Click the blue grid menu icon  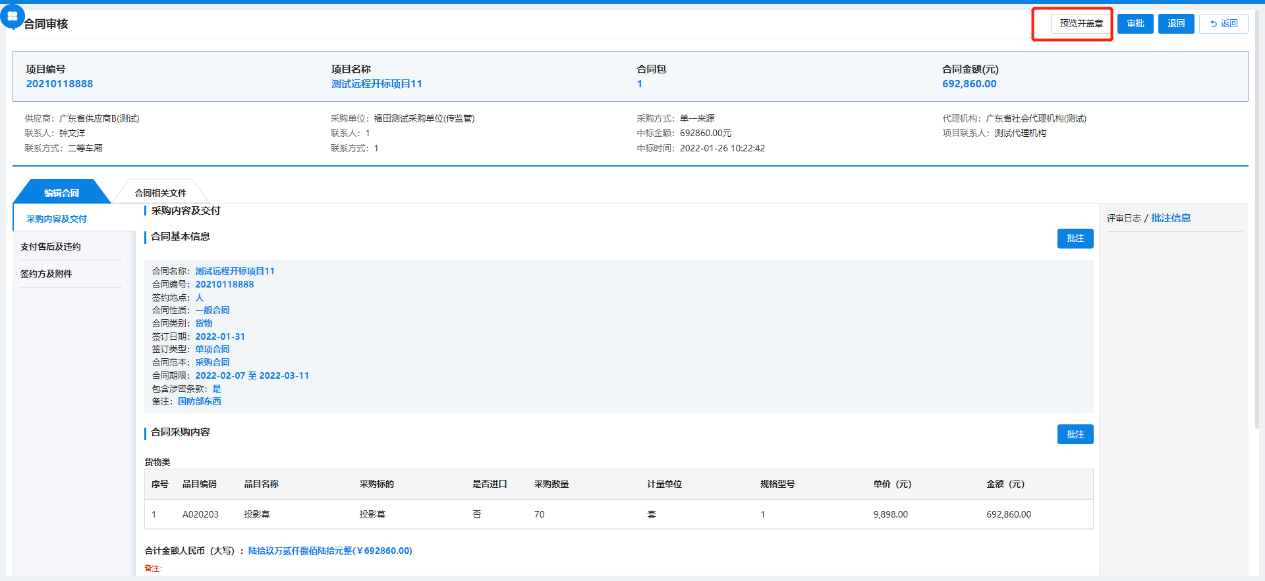click(x=12, y=16)
